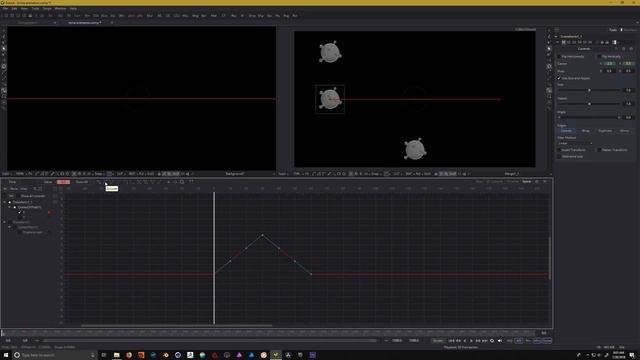Viewport: 640px width, 360px height.
Task: Toggle the Transform1_1 checkbox in the spline tree
Action: [x=9, y=202]
